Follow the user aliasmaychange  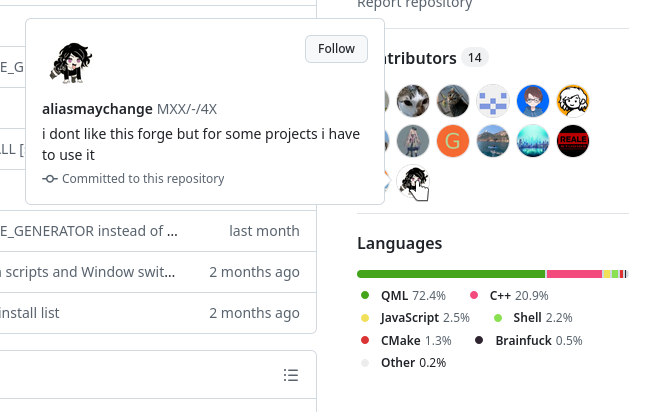(336, 49)
